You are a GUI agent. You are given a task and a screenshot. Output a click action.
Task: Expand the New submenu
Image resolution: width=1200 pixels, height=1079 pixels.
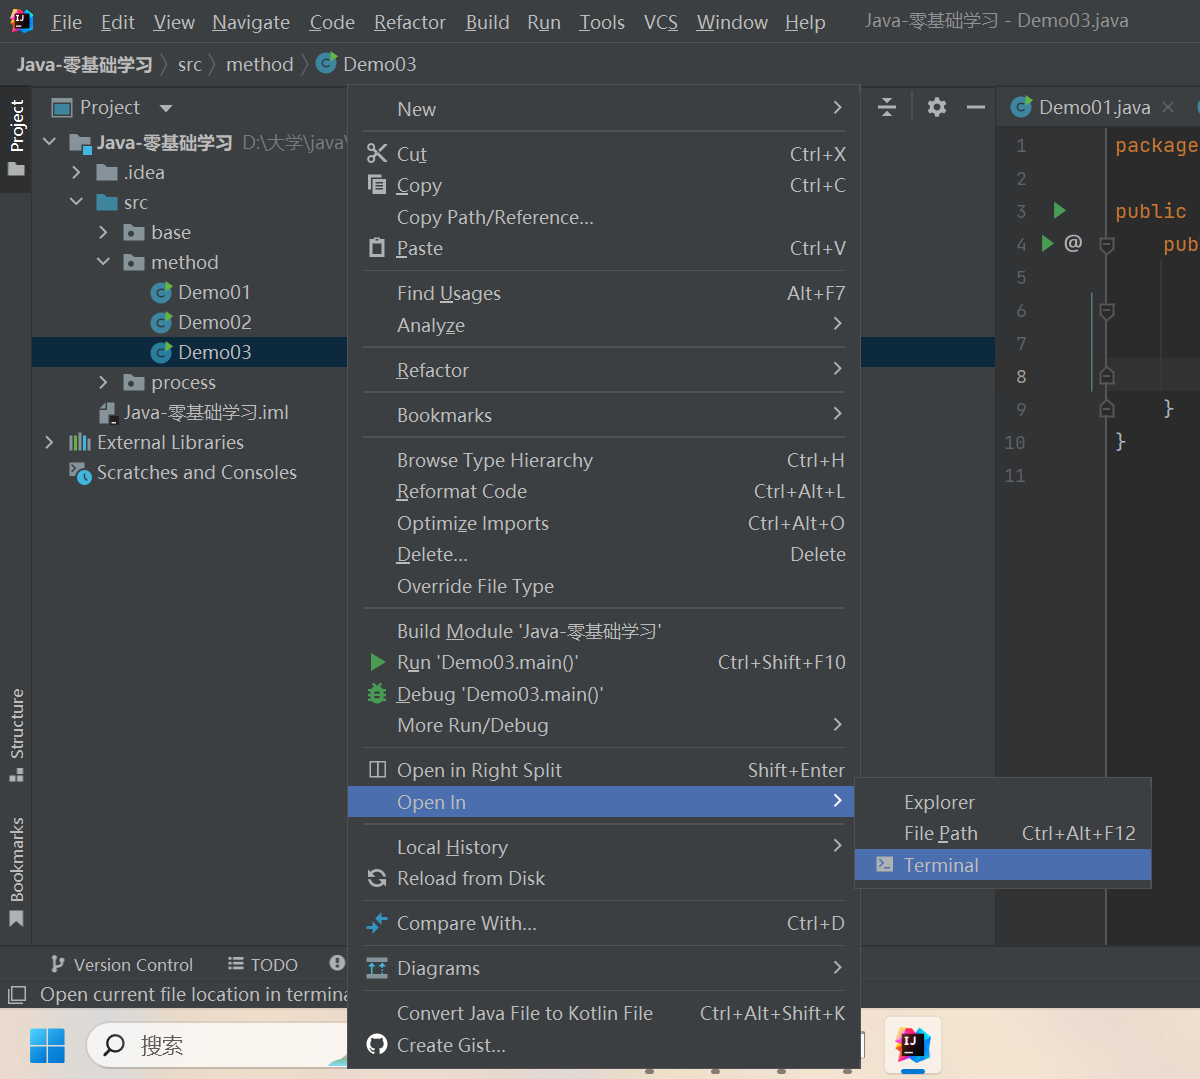(x=603, y=109)
